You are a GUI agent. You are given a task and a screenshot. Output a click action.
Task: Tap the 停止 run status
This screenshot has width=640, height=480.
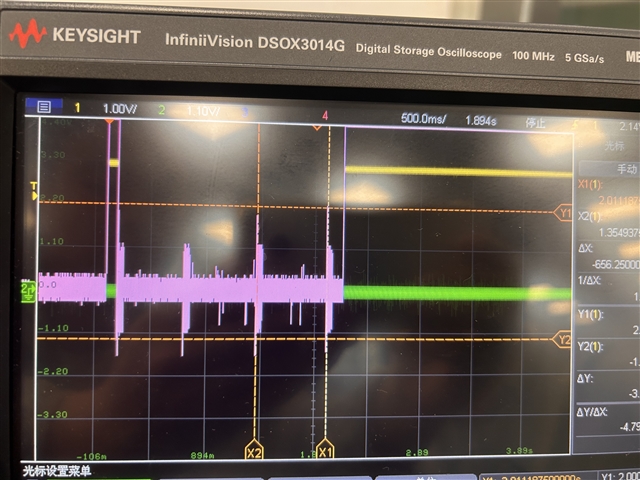535,122
